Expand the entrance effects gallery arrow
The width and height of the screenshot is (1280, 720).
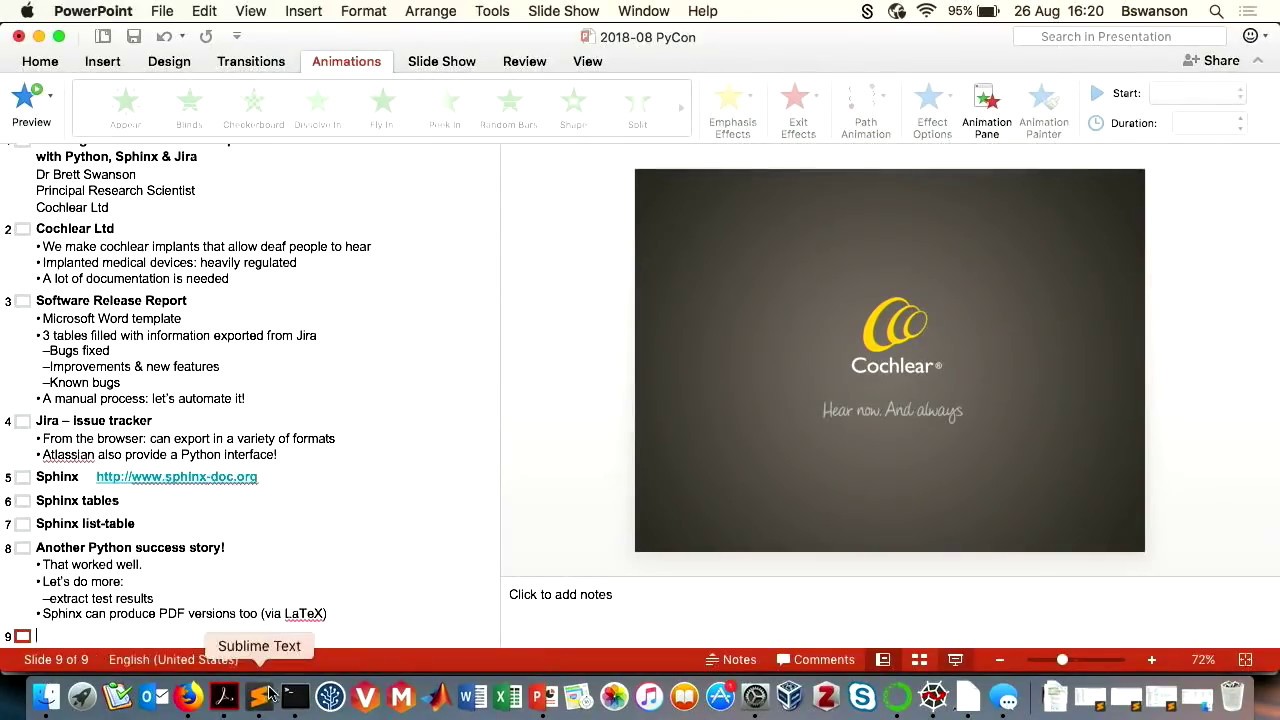[x=682, y=108]
